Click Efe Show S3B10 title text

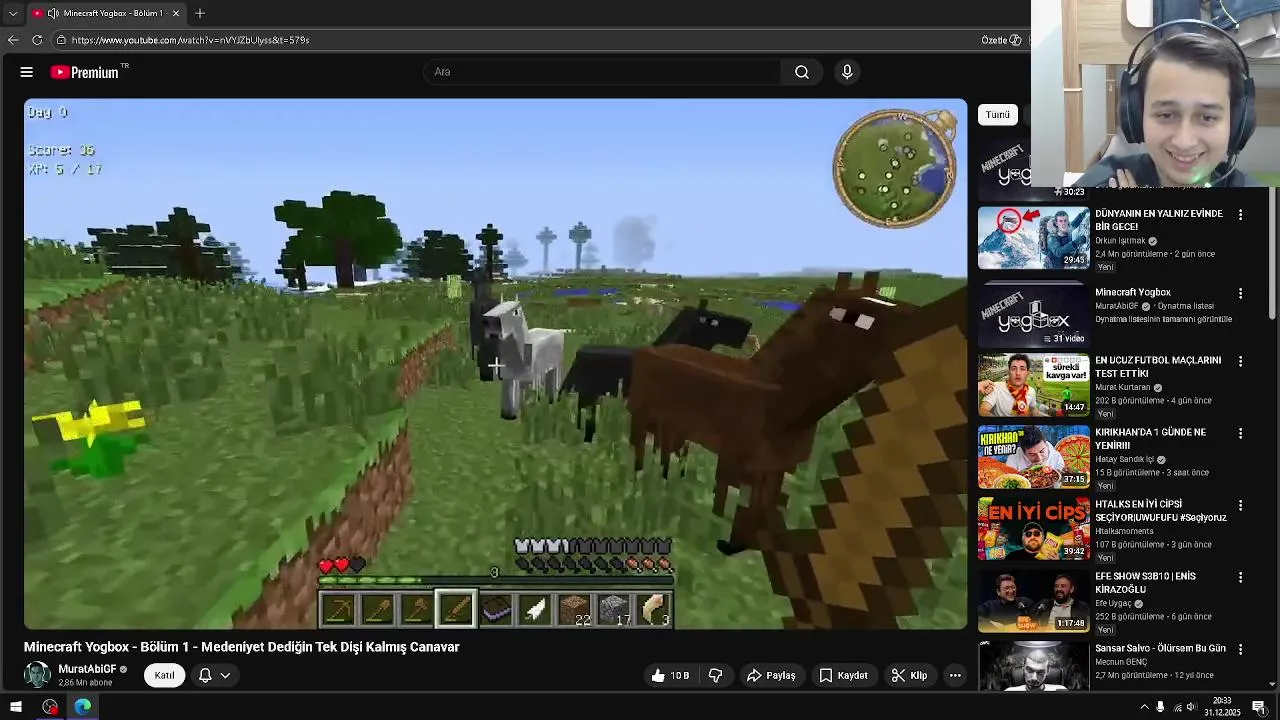(x=1145, y=583)
